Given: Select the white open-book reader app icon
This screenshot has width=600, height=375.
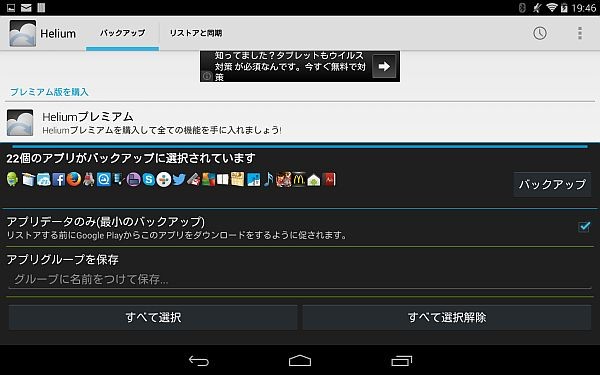Looking at the screenshot, I should 222,179.
